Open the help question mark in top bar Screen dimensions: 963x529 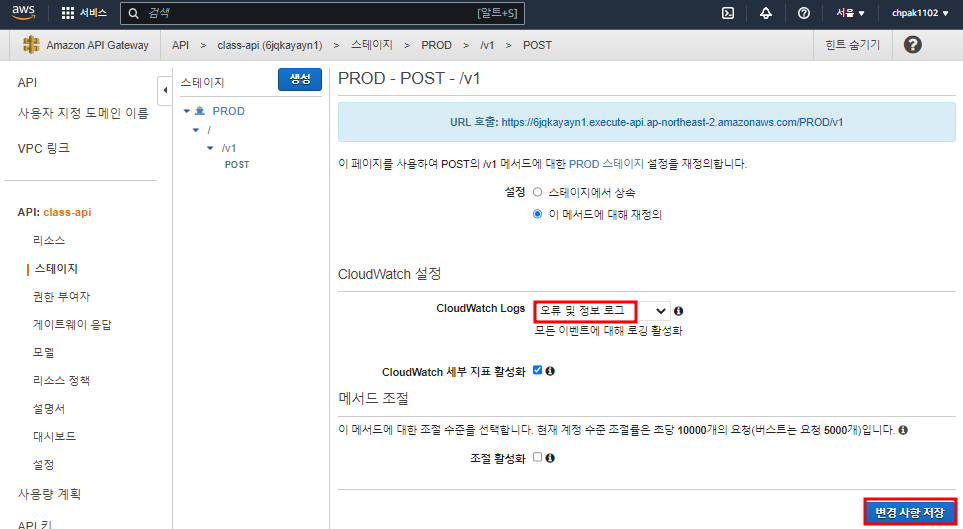pyautogui.click(x=803, y=13)
